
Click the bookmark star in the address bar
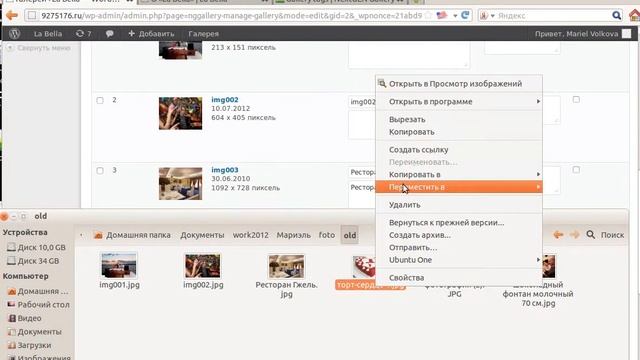click(428, 16)
